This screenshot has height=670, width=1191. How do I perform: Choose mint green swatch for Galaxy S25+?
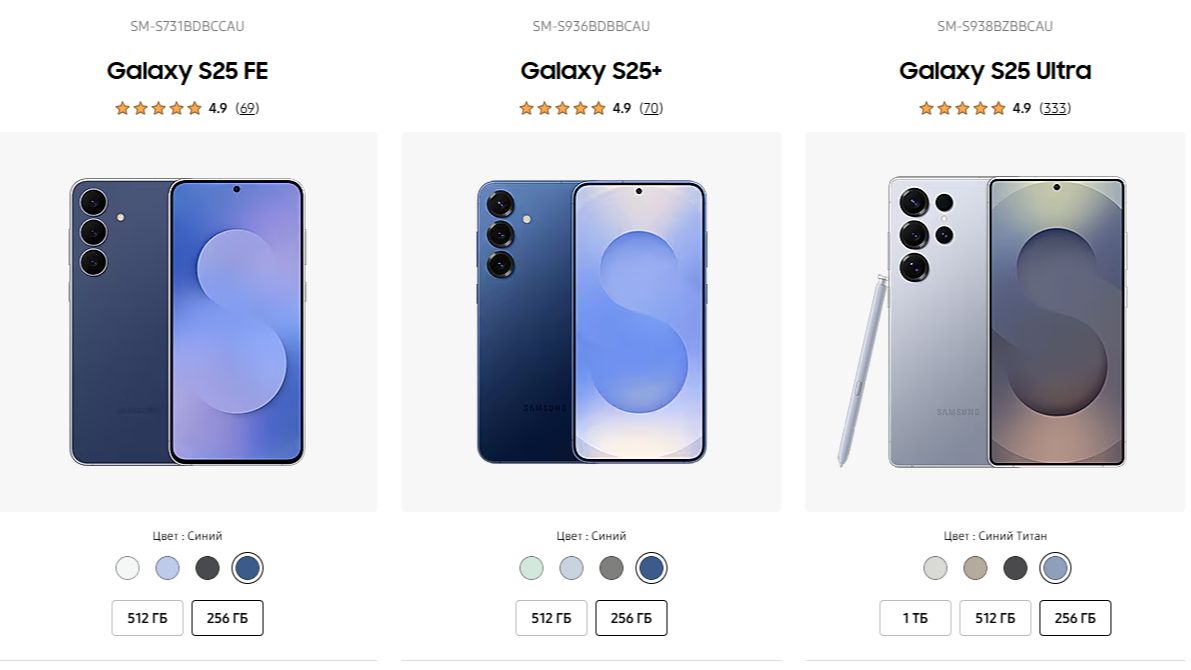click(x=531, y=568)
